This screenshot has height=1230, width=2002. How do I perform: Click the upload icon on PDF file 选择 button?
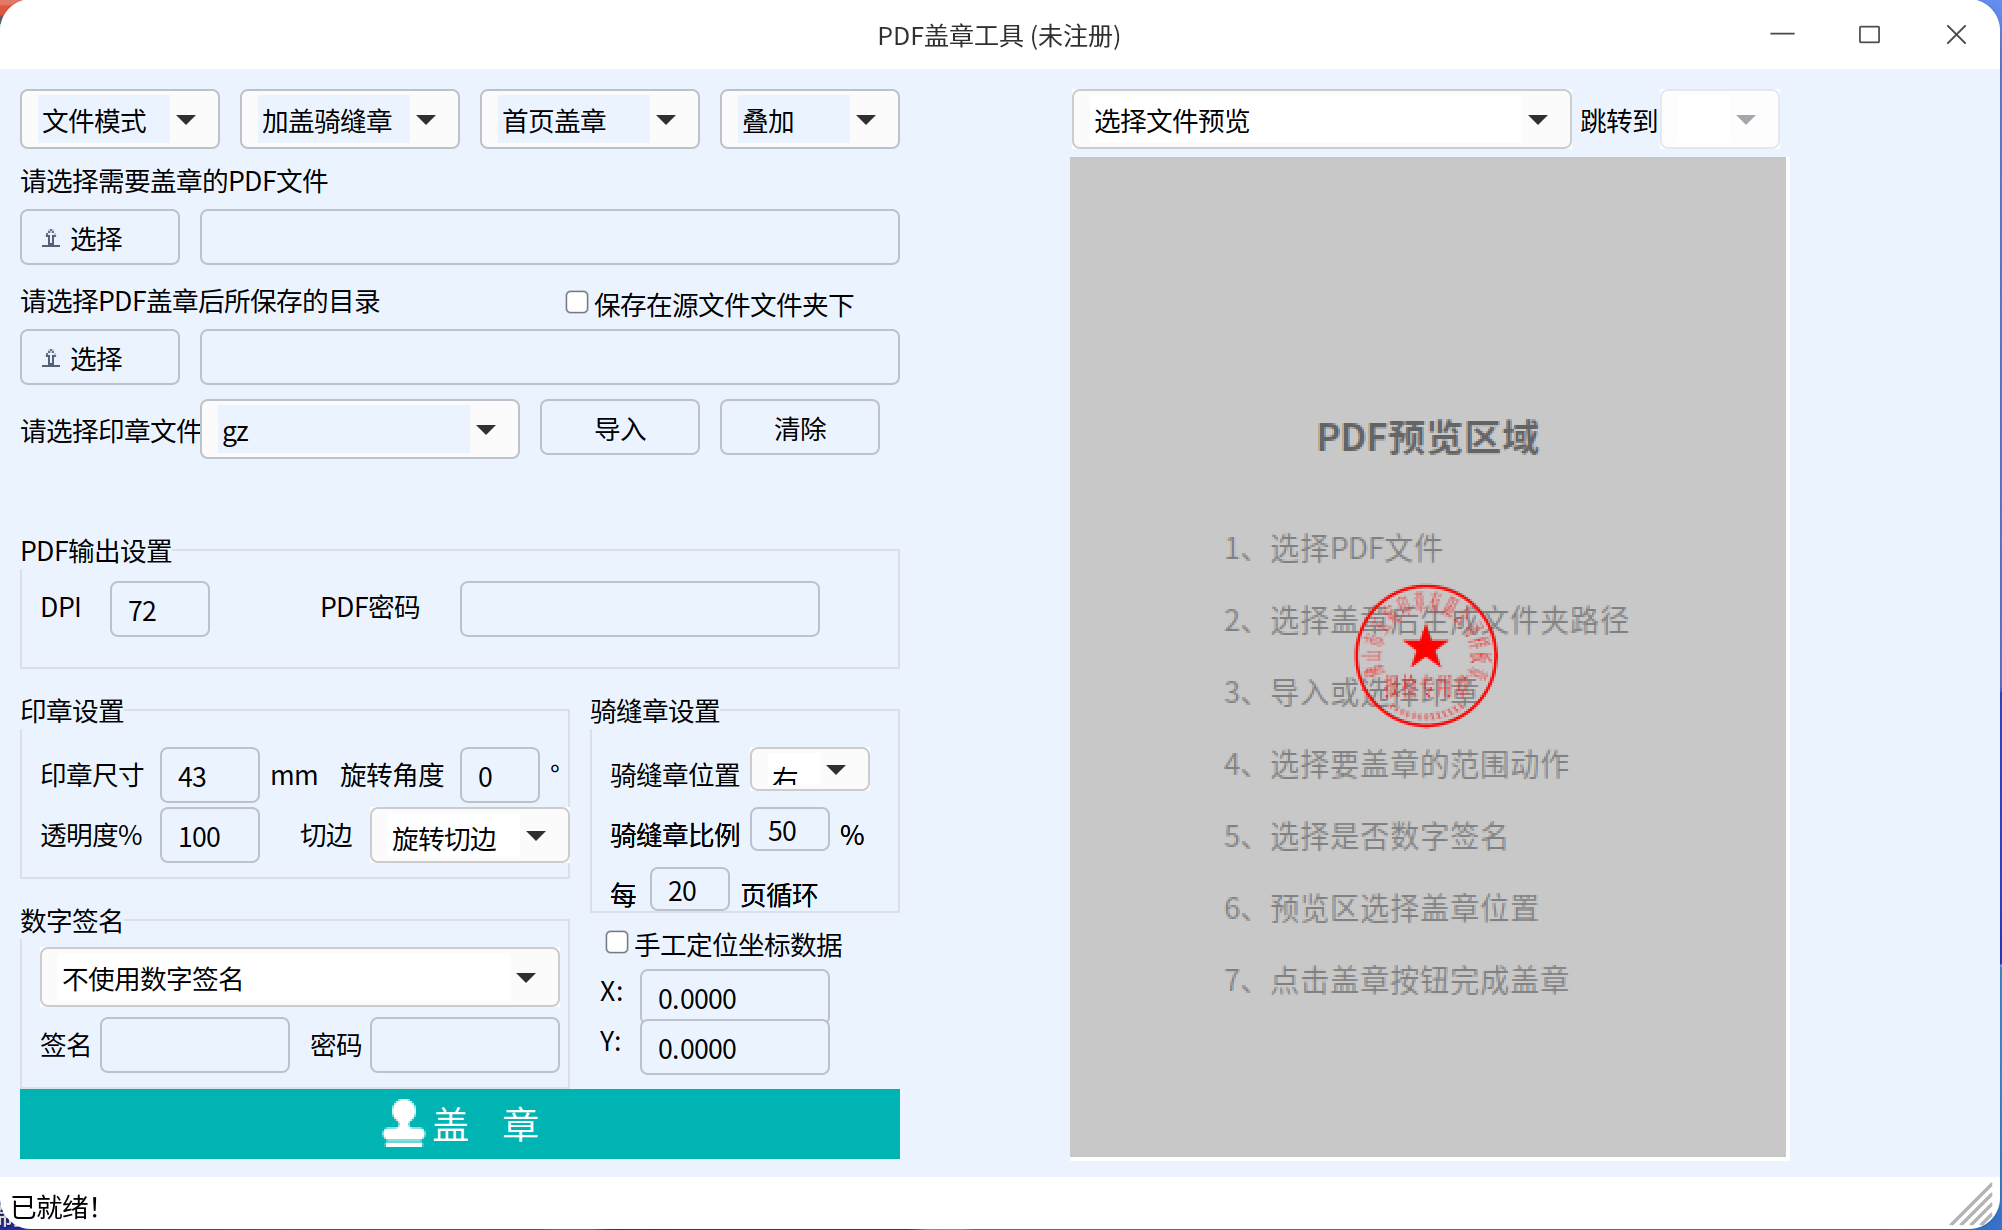pos(51,238)
